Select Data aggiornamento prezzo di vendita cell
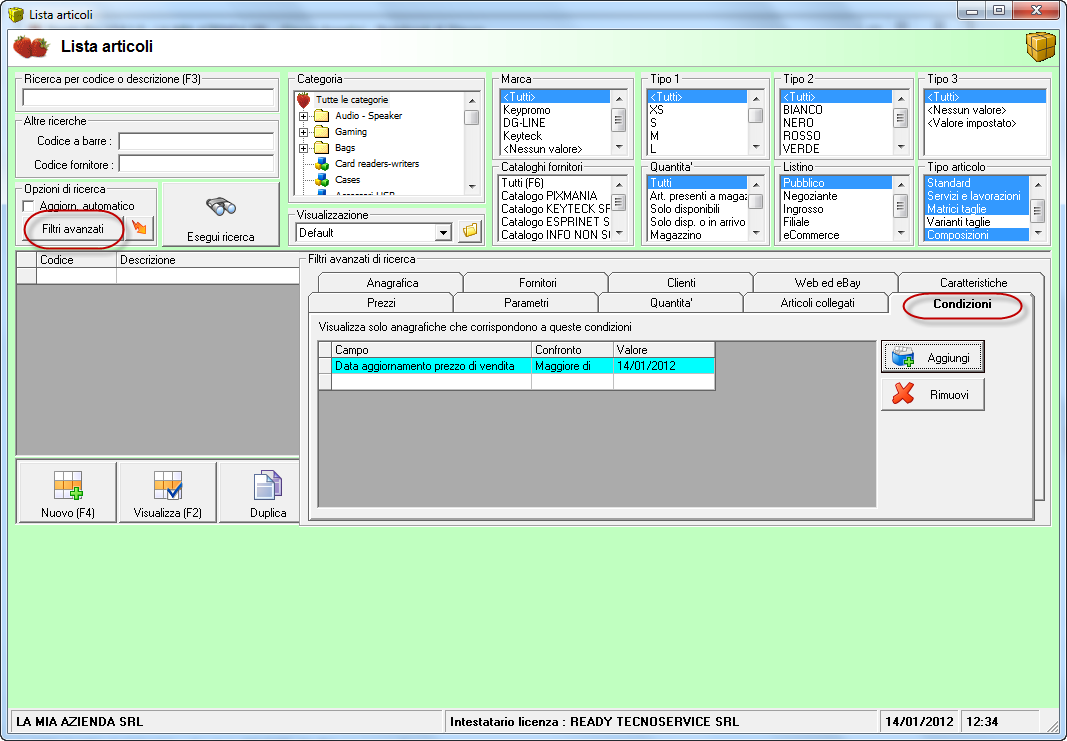 click(431, 366)
